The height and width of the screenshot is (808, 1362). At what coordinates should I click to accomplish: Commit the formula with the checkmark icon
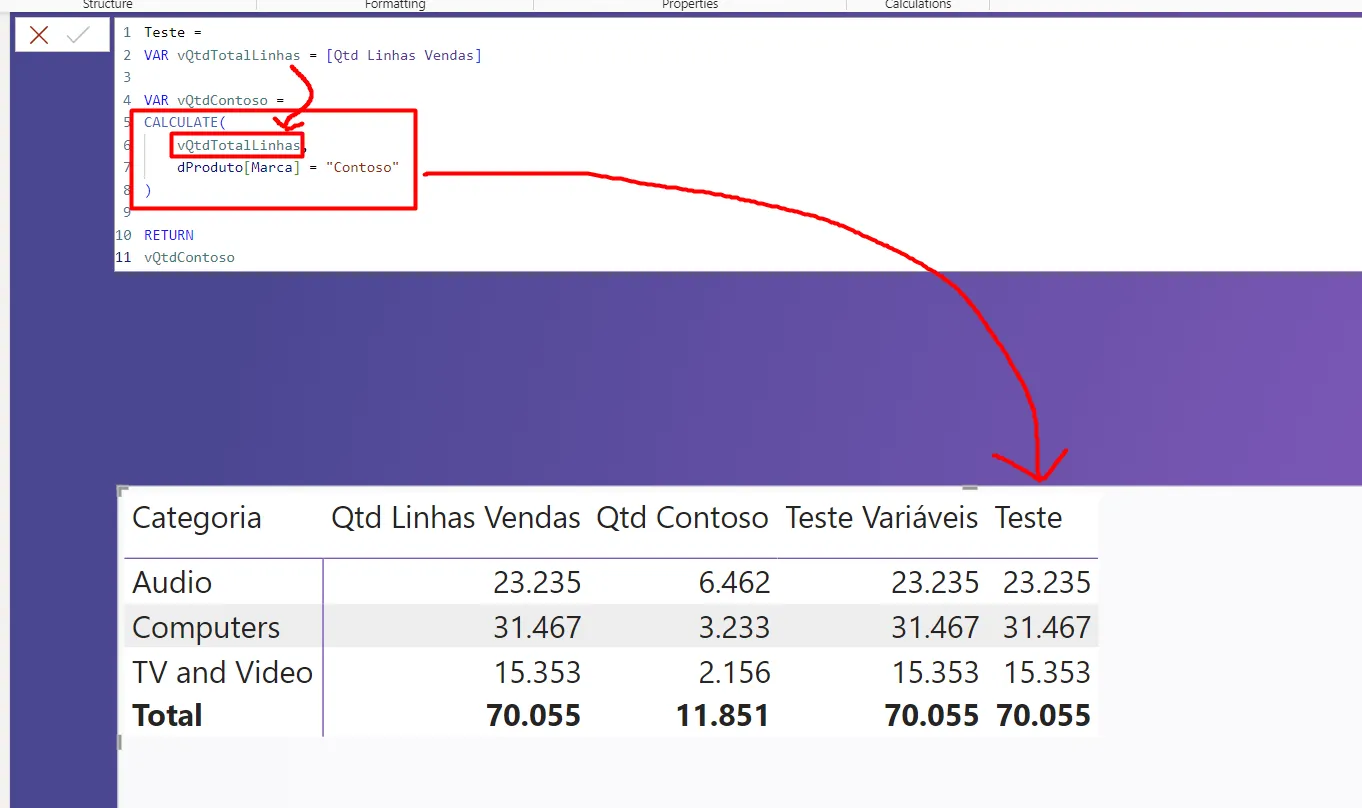coord(78,36)
